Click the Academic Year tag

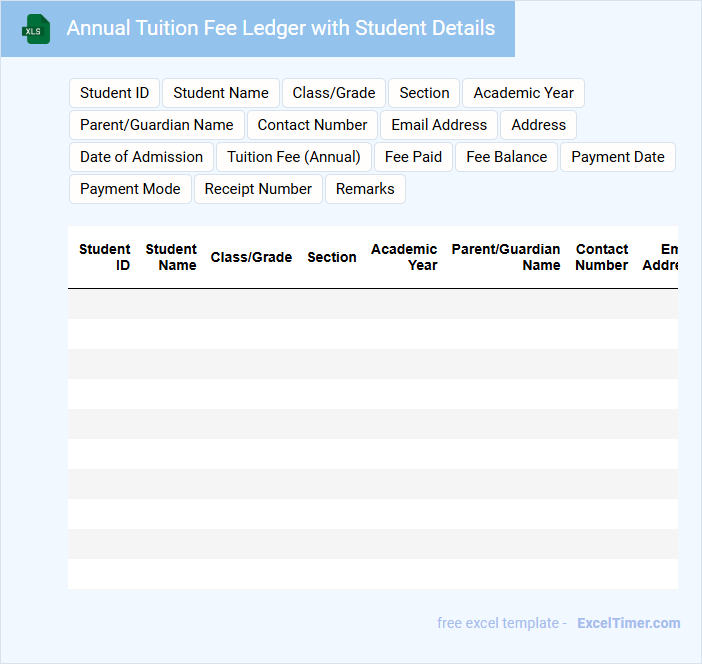[523, 93]
